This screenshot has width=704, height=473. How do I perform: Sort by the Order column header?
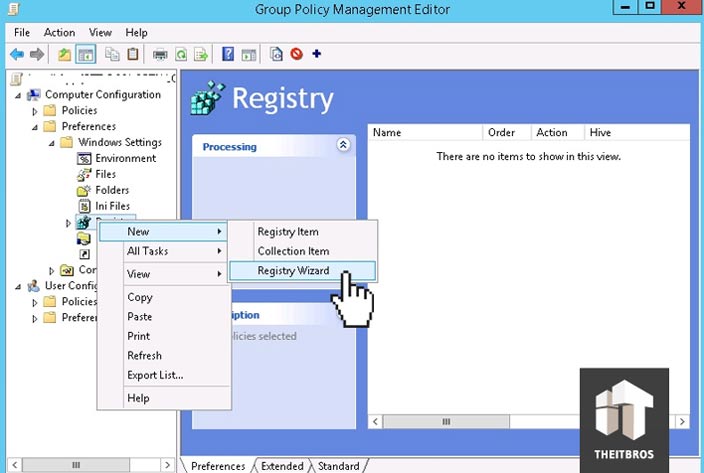pyautogui.click(x=507, y=132)
